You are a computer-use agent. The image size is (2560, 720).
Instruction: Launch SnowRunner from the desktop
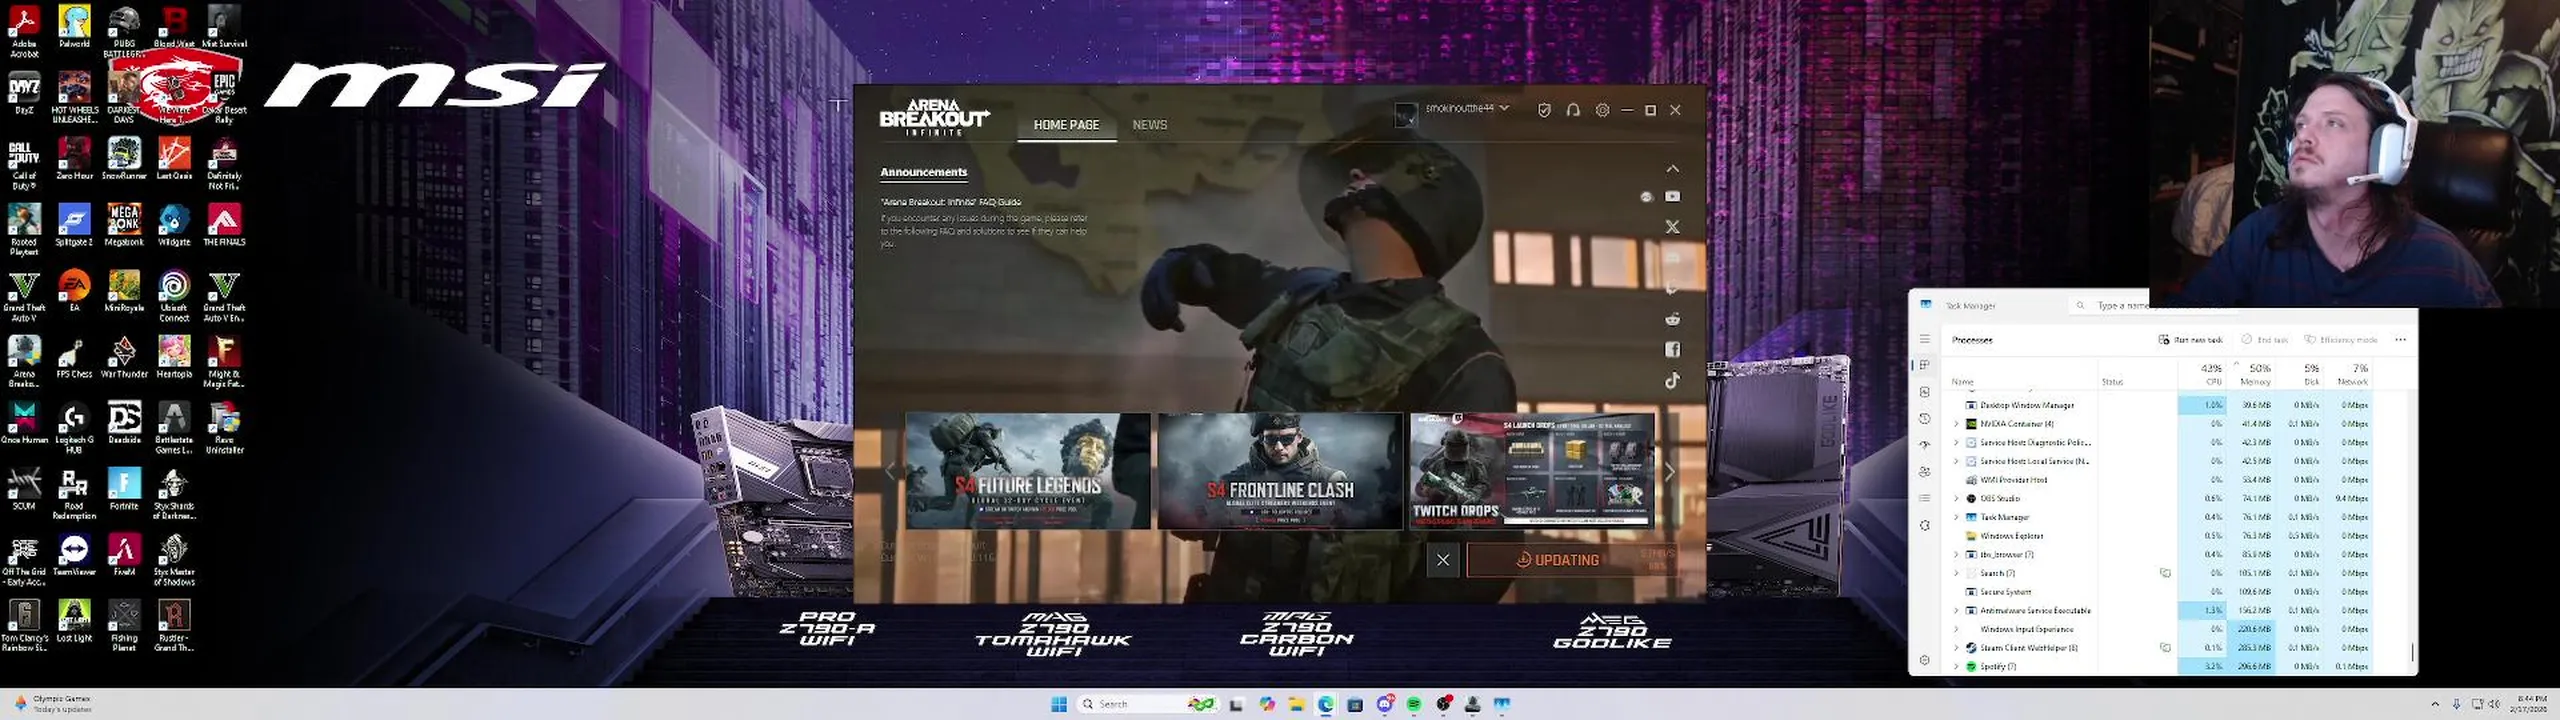pos(124,159)
